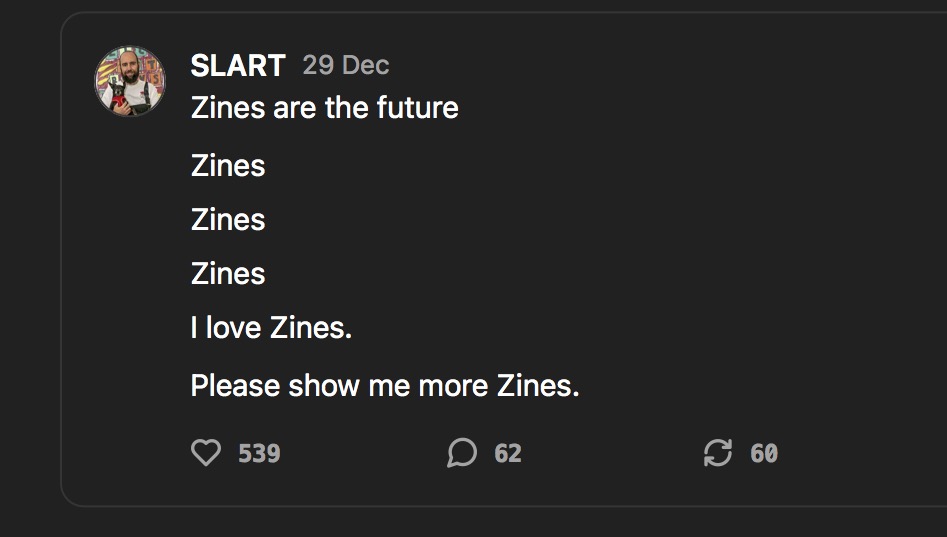The height and width of the screenshot is (537, 947).
Task: Click the 62 comments count
Action: pos(508,454)
